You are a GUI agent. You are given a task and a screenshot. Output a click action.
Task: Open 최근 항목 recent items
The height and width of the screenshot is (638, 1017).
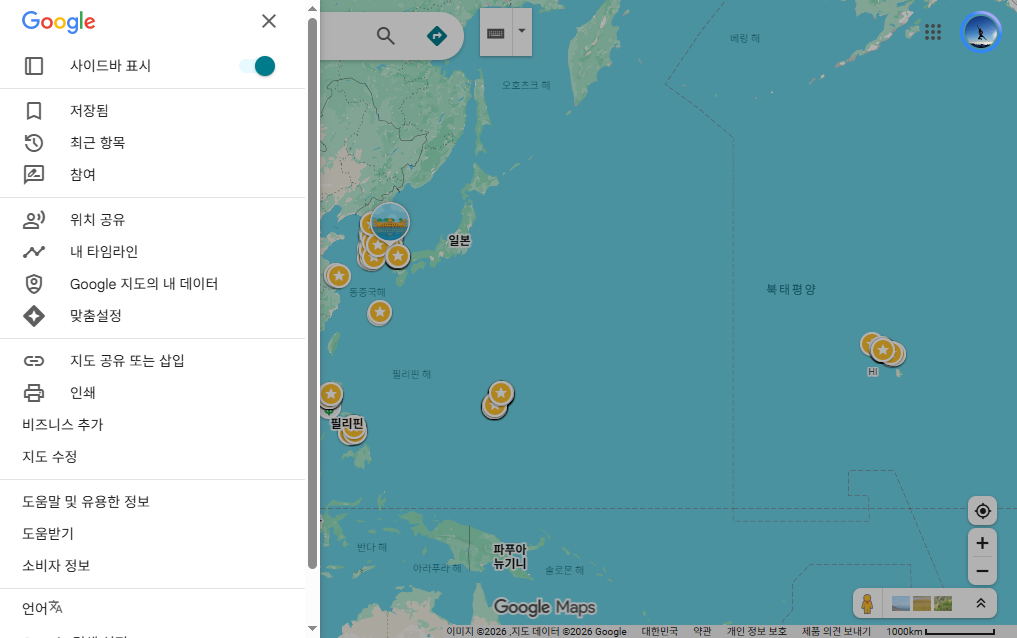pos(152,143)
